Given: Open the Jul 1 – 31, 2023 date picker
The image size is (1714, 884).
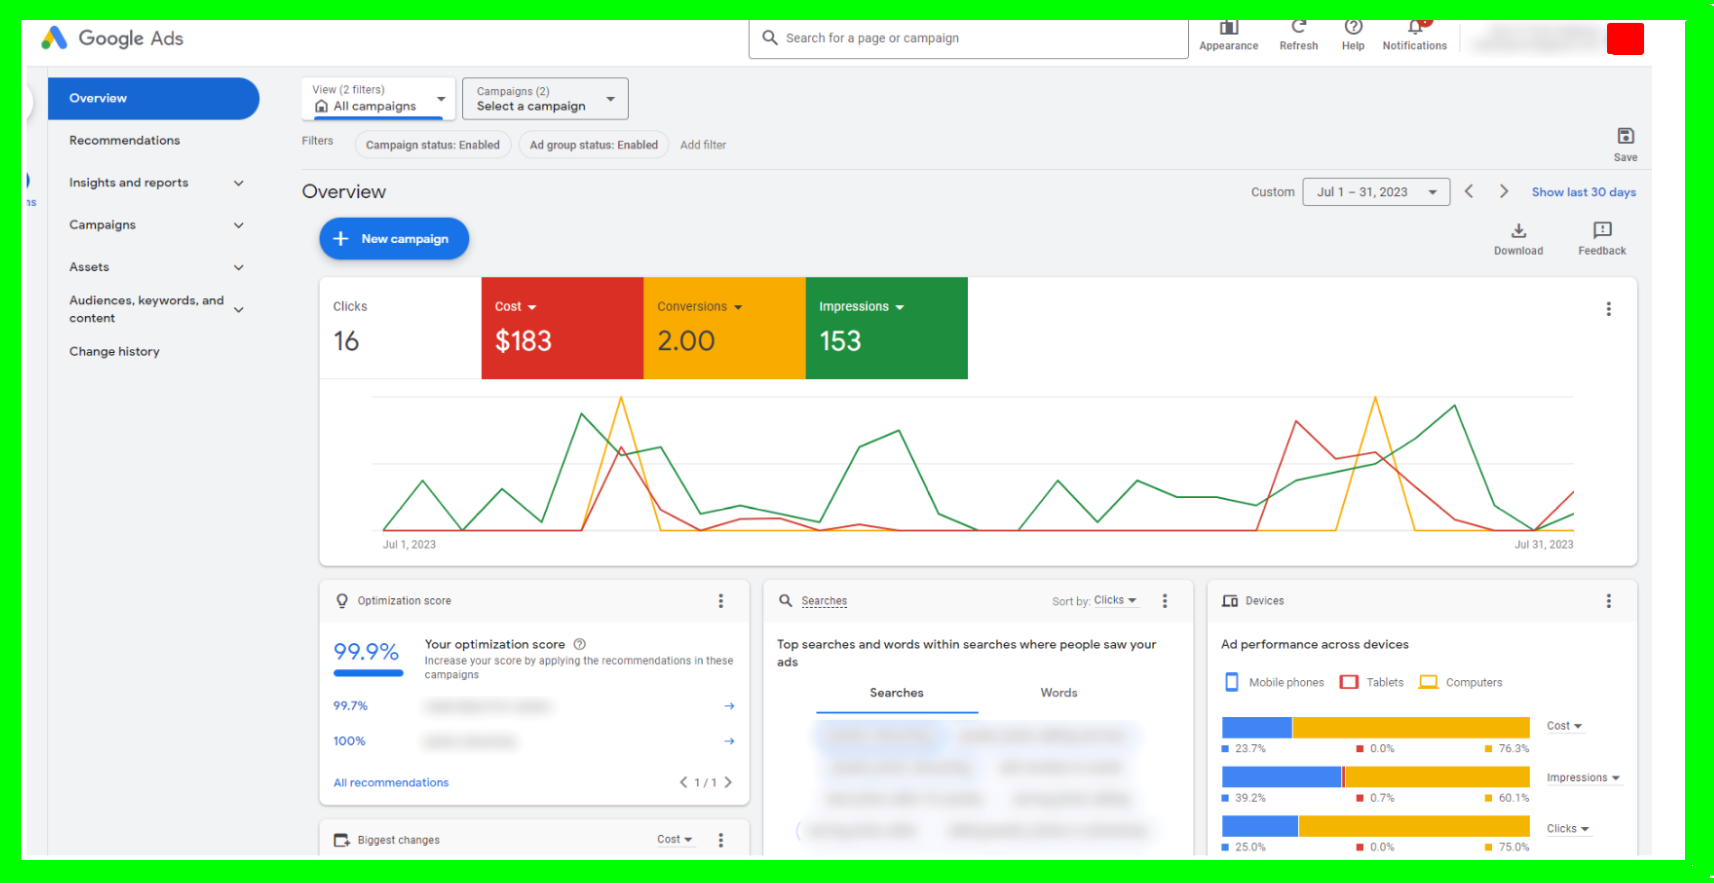Looking at the screenshot, I should tap(1376, 192).
